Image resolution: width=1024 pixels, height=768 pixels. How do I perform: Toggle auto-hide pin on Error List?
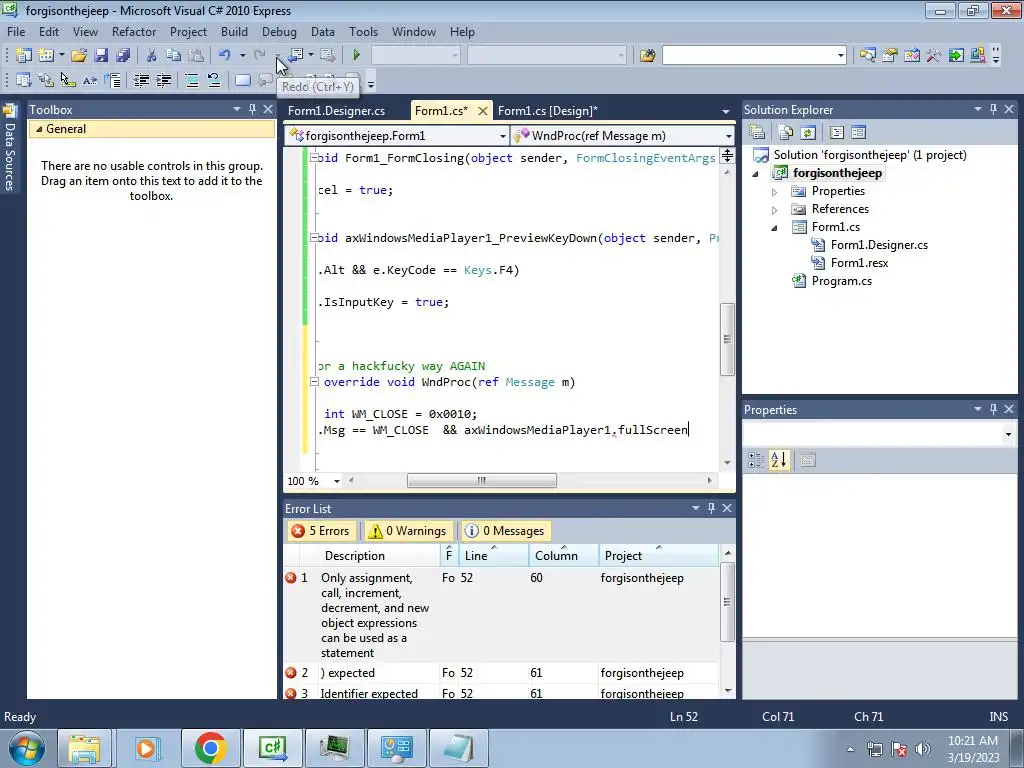[711, 507]
